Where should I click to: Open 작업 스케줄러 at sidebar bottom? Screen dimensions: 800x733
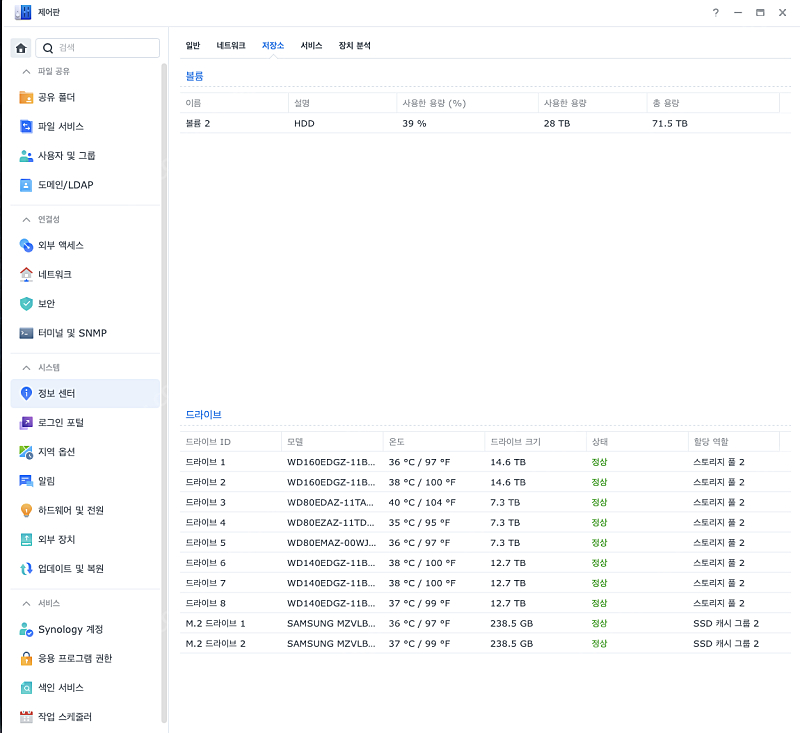25,716
